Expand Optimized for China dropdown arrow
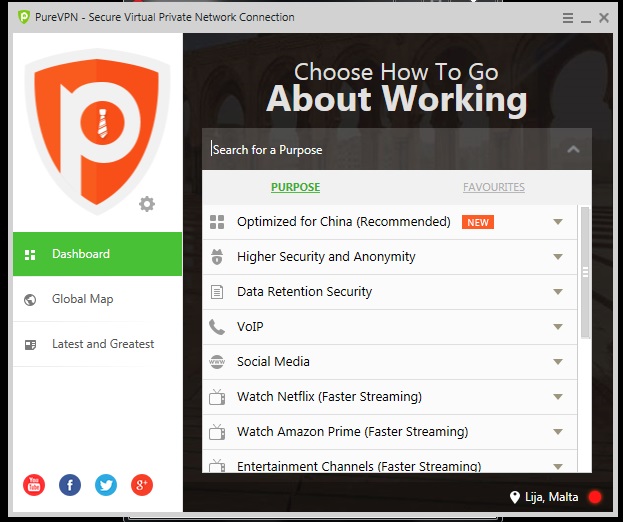623x522 pixels. 558,222
